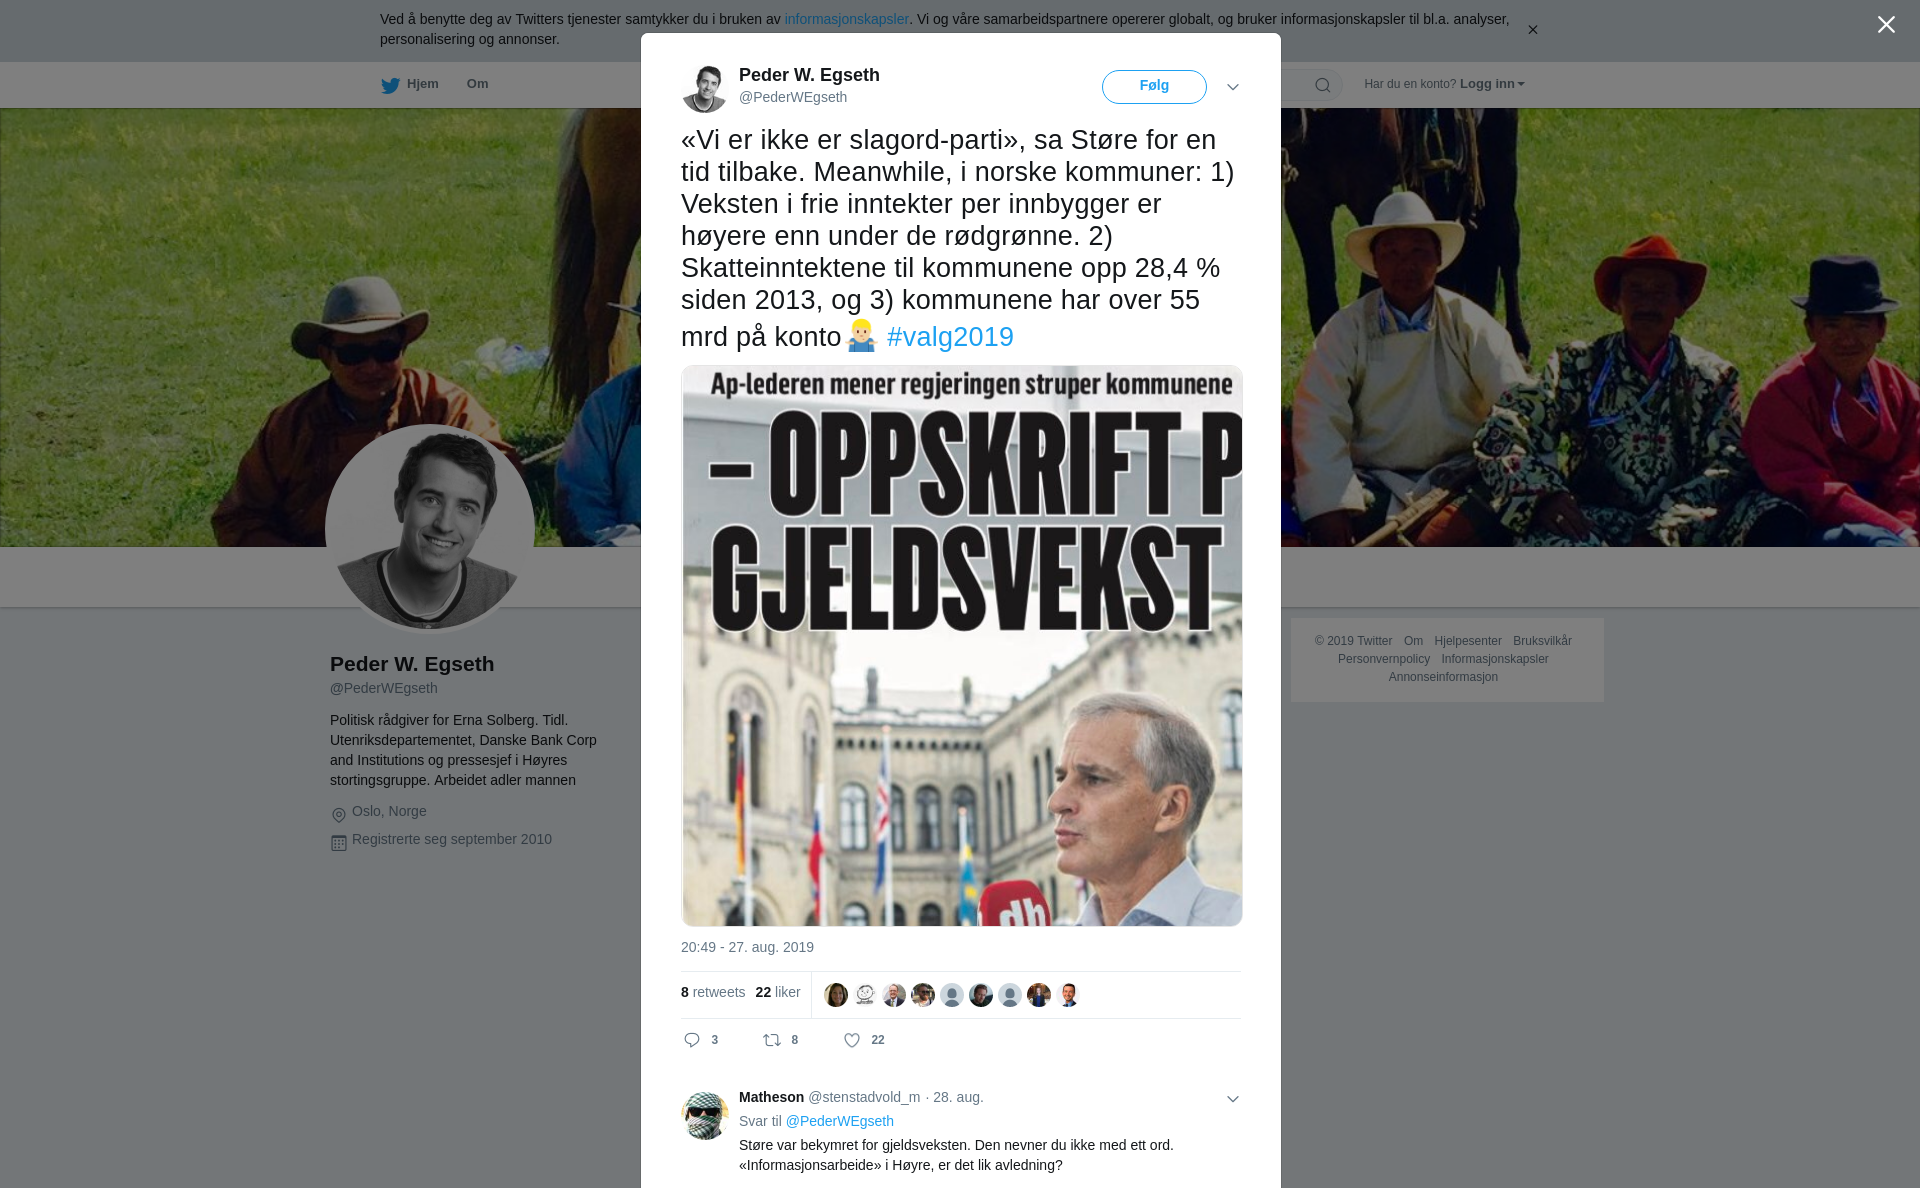This screenshot has height=1188, width=1920.
Task: Open Peder W. Egseth's small avatar
Action: click(x=705, y=88)
